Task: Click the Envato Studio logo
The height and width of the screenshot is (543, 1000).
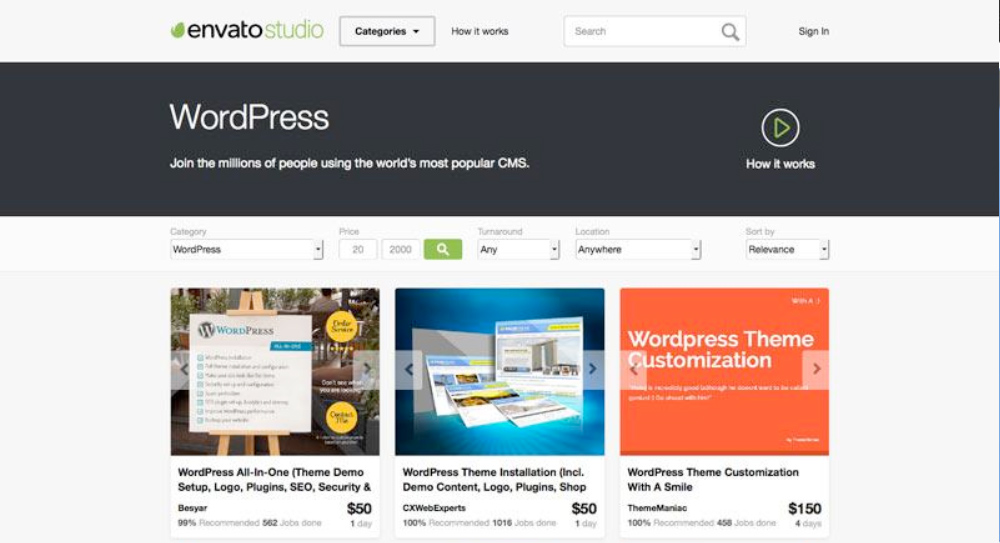Action: click(x=247, y=30)
